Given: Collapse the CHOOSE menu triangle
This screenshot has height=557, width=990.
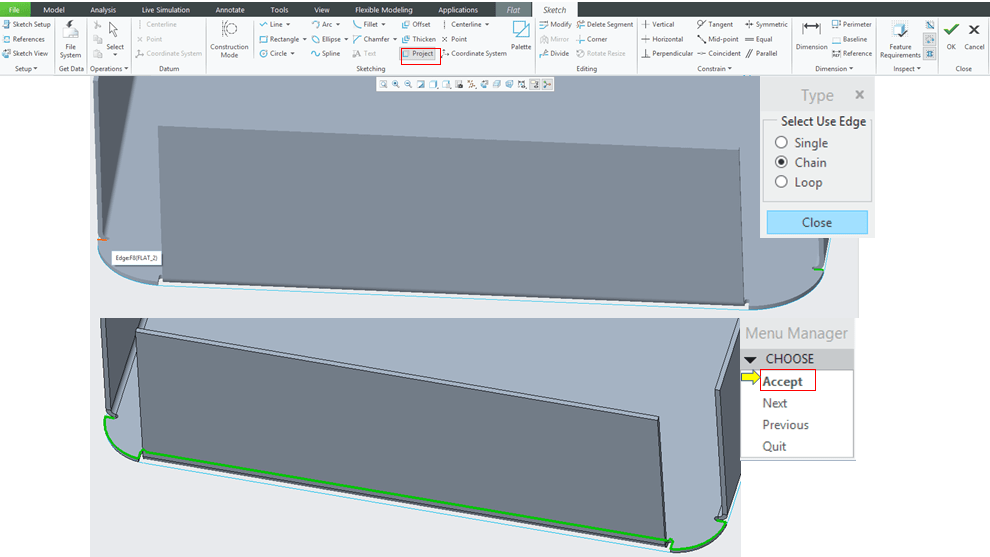Looking at the screenshot, I should point(750,359).
